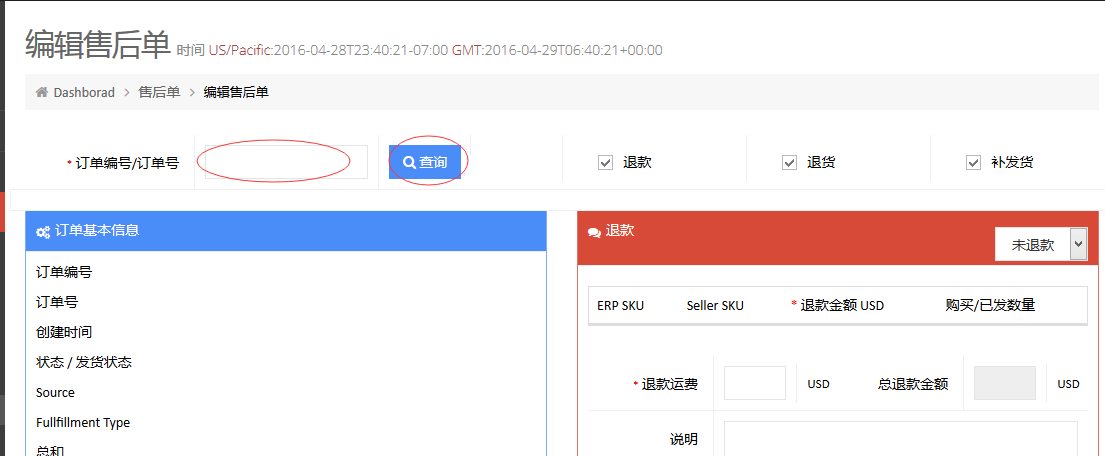Focus the 订单编号/订单号 input field
Screen dimensions: 1105x456
click(x=286, y=162)
